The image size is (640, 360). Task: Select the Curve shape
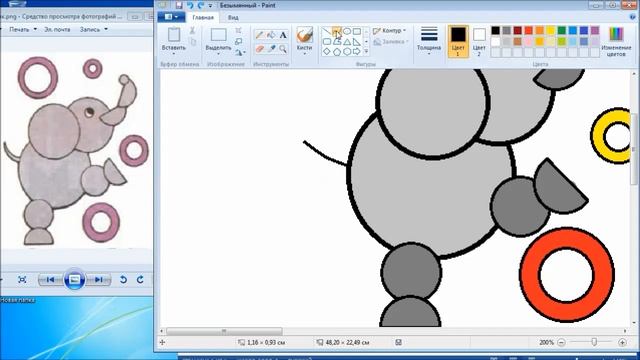337,31
